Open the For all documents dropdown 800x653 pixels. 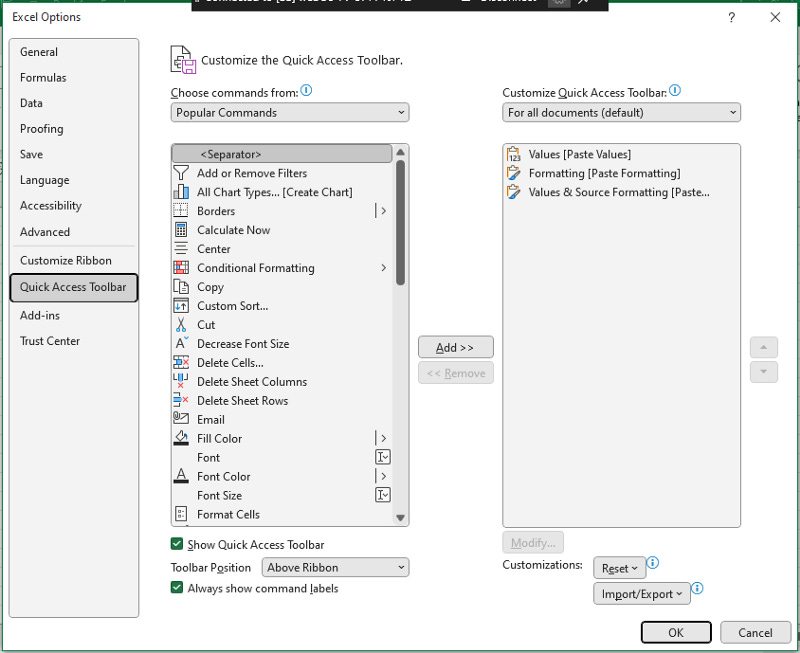(x=621, y=112)
